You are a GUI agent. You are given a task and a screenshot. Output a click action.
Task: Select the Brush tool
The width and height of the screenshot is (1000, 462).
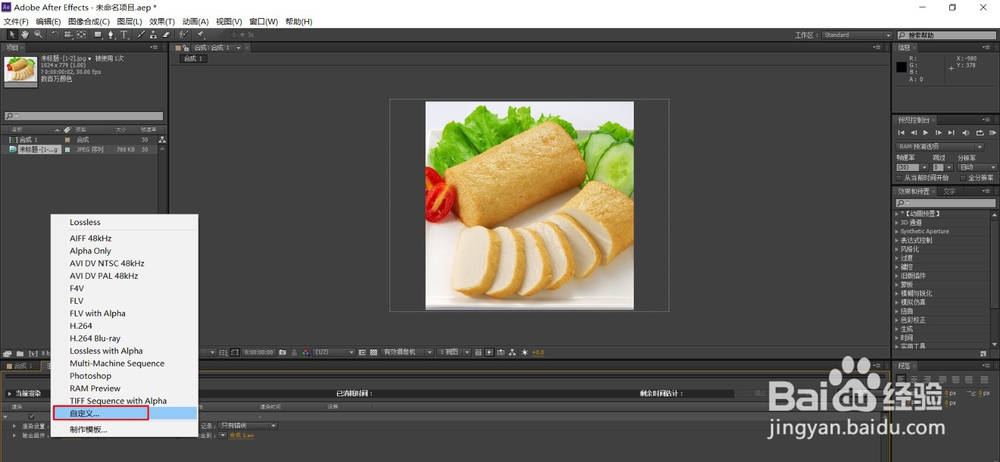[141, 34]
